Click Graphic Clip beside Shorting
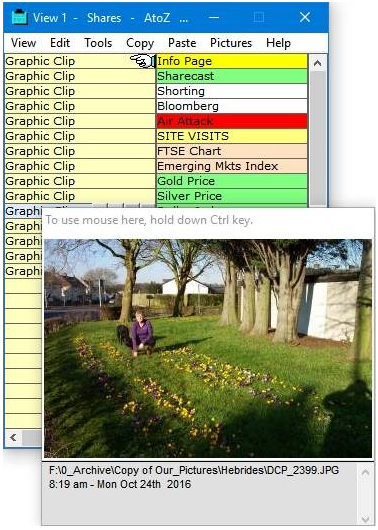Viewport: 378px width, 530px height. click(x=80, y=91)
